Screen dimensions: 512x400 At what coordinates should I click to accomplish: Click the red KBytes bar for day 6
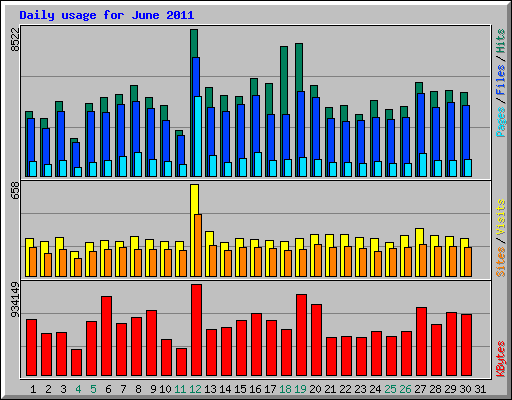point(106,336)
